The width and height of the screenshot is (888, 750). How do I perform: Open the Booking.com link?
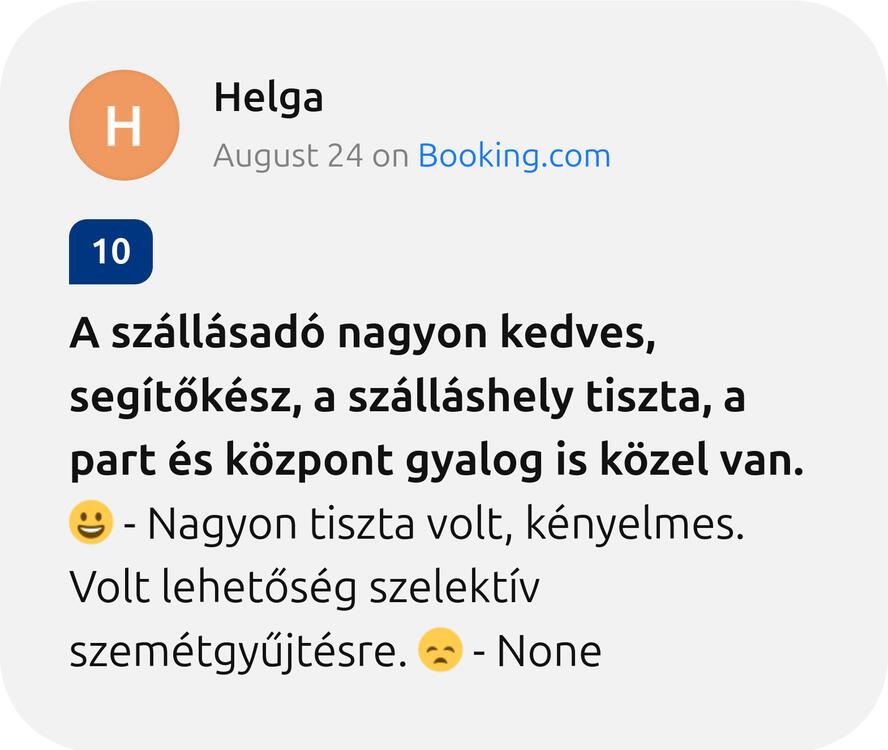click(514, 156)
